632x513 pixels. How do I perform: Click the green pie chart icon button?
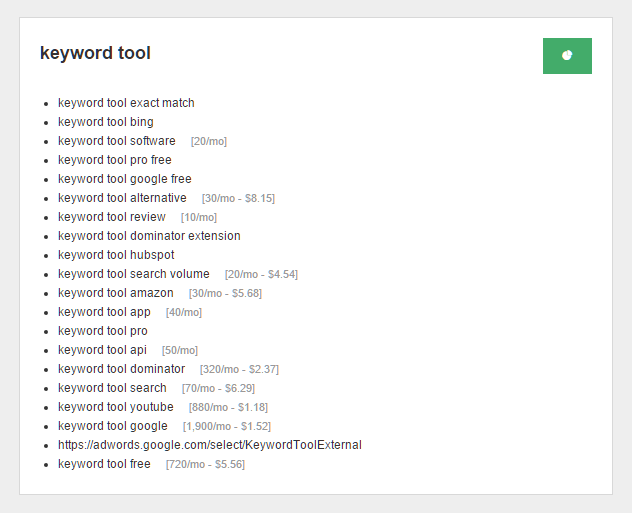(567, 56)
